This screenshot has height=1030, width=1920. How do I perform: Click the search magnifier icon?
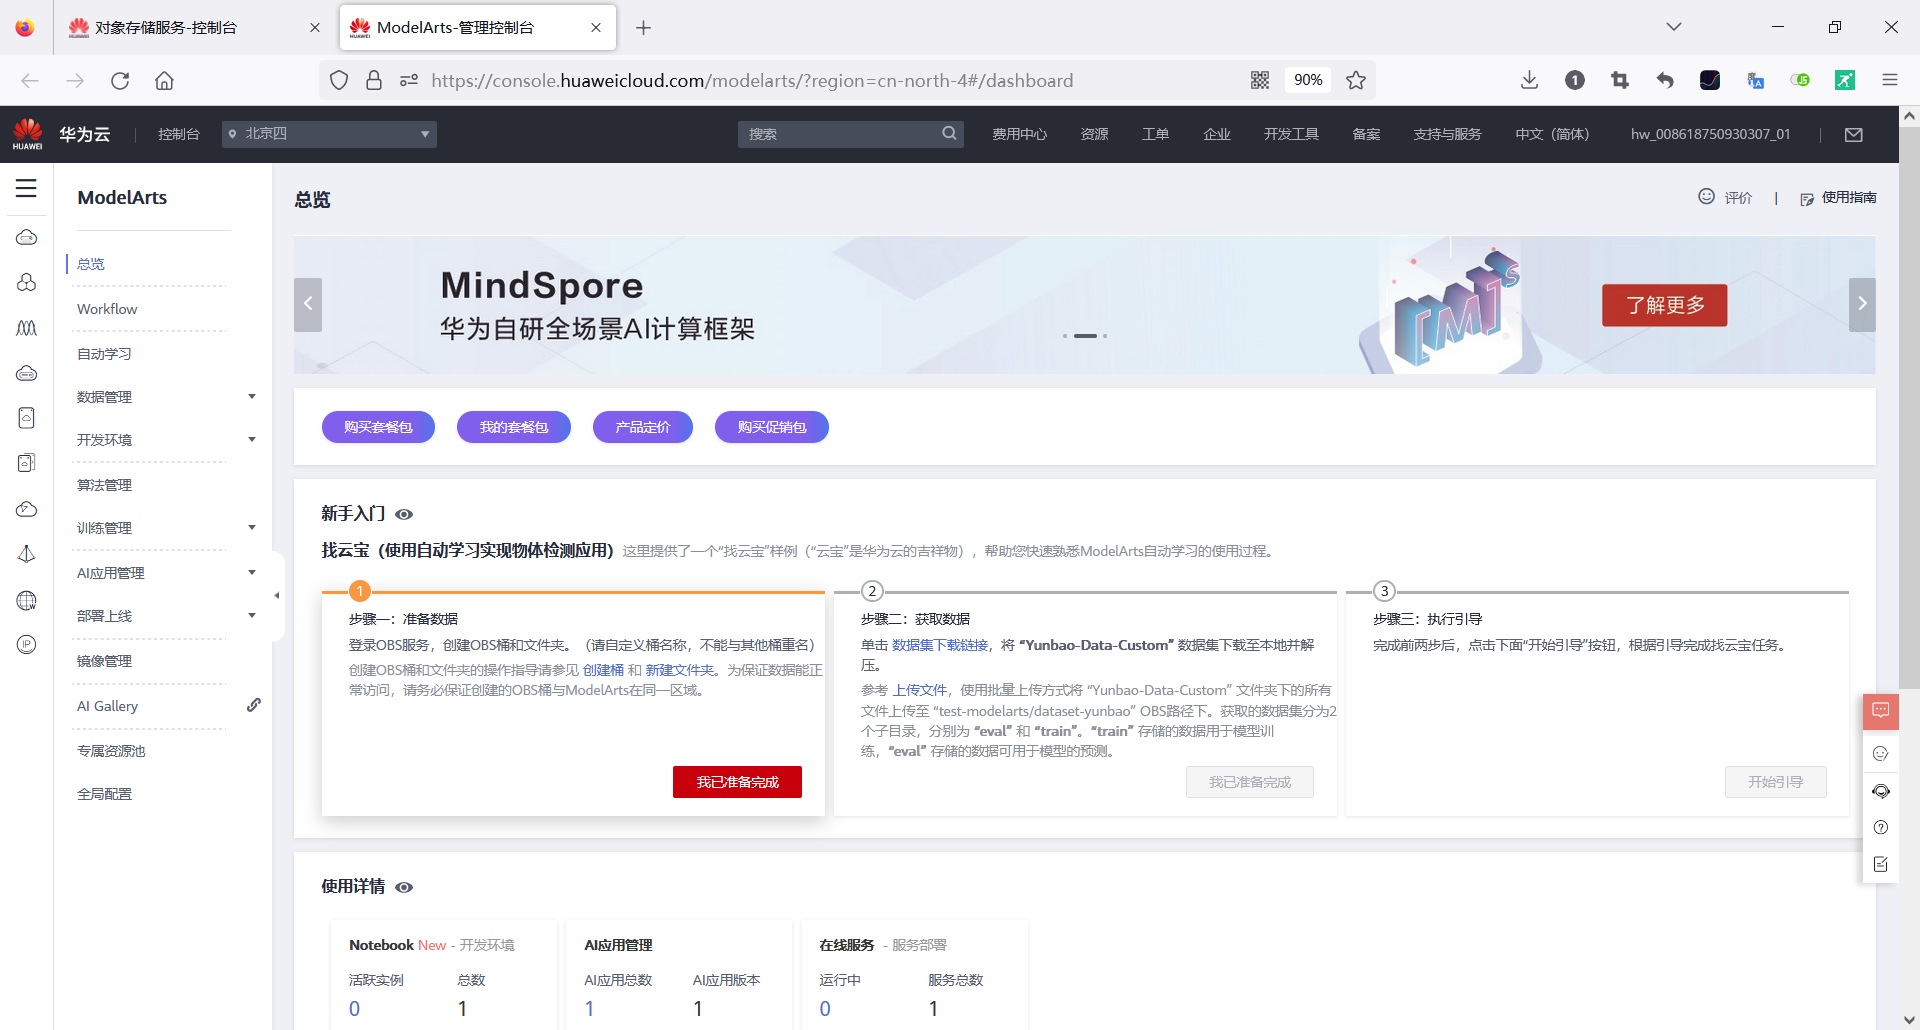(949, 133)
